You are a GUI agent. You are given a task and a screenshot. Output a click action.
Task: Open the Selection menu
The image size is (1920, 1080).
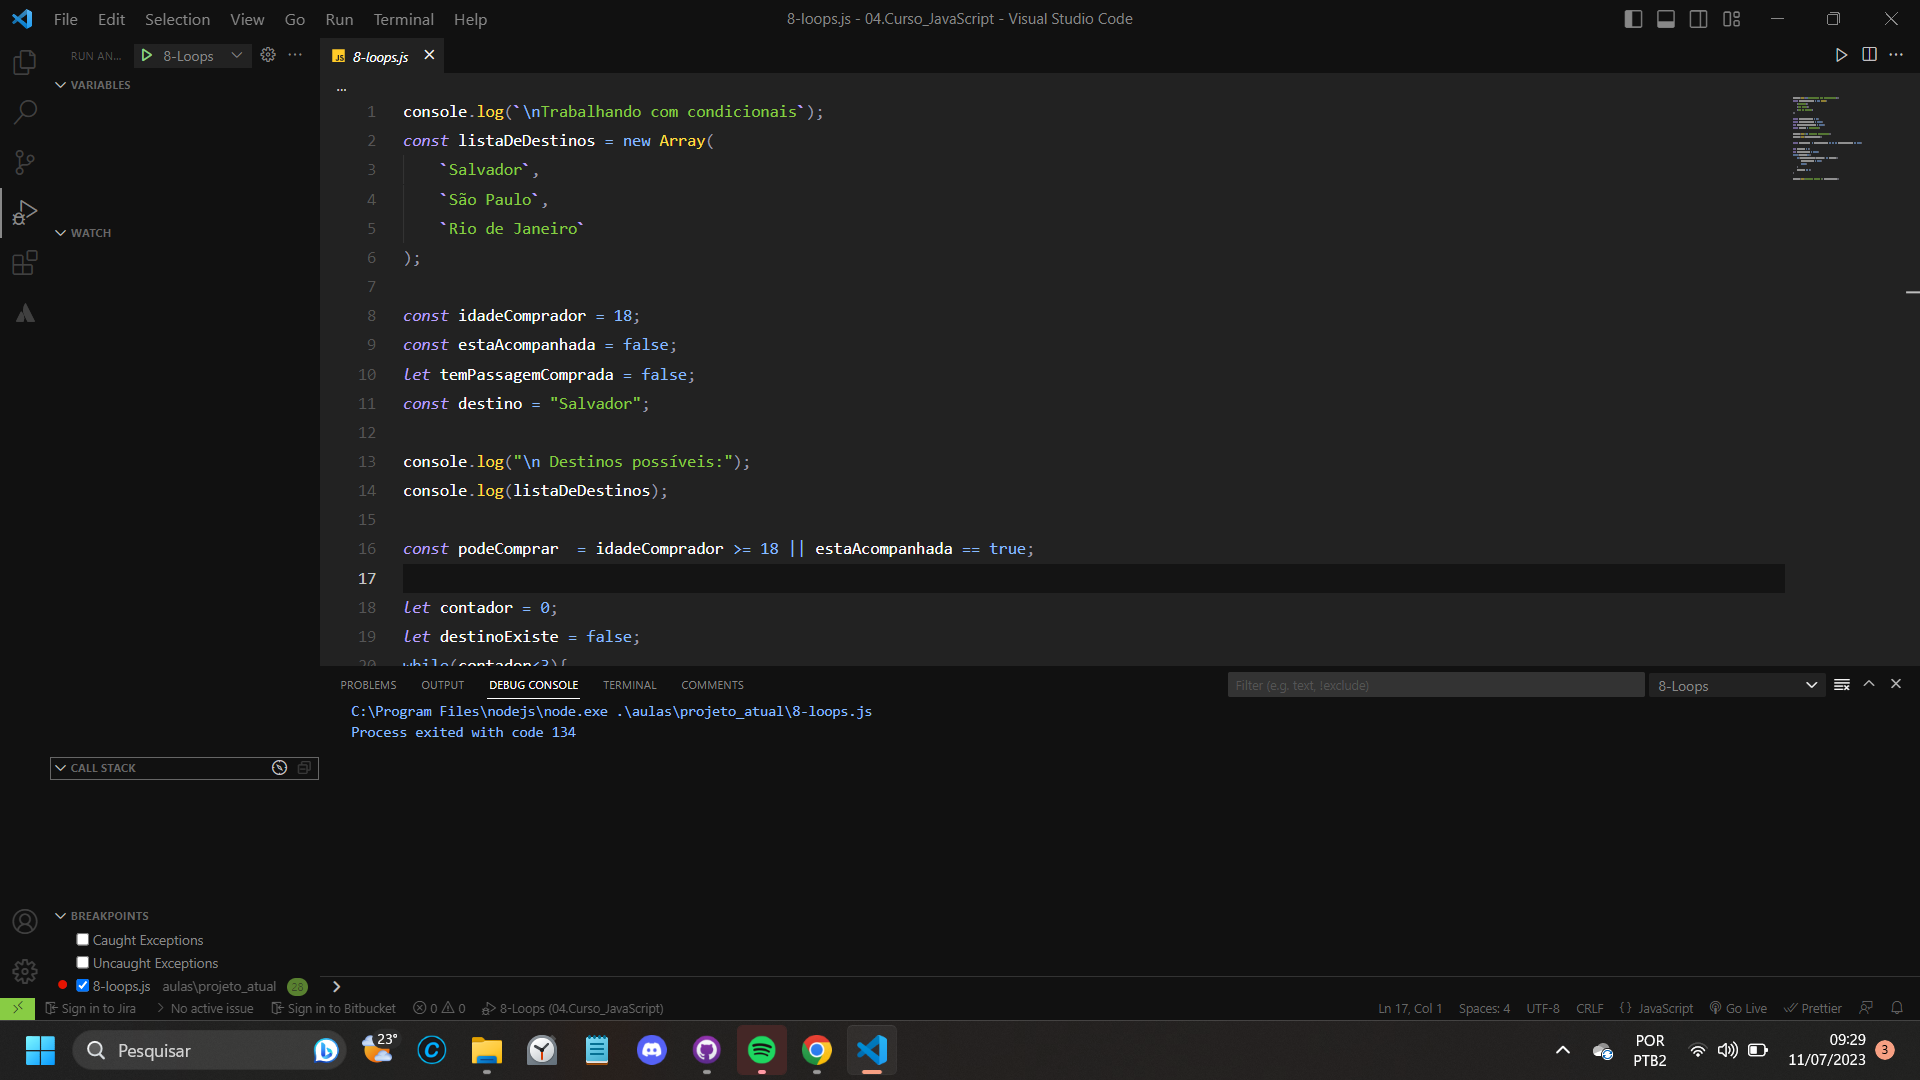pos(177,19)
